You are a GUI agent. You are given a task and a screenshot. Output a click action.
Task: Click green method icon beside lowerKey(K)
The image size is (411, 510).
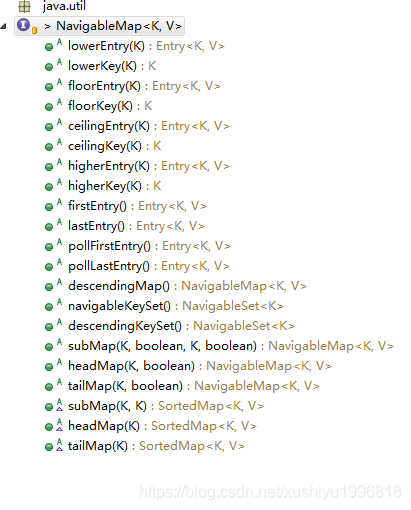point(49,67)
